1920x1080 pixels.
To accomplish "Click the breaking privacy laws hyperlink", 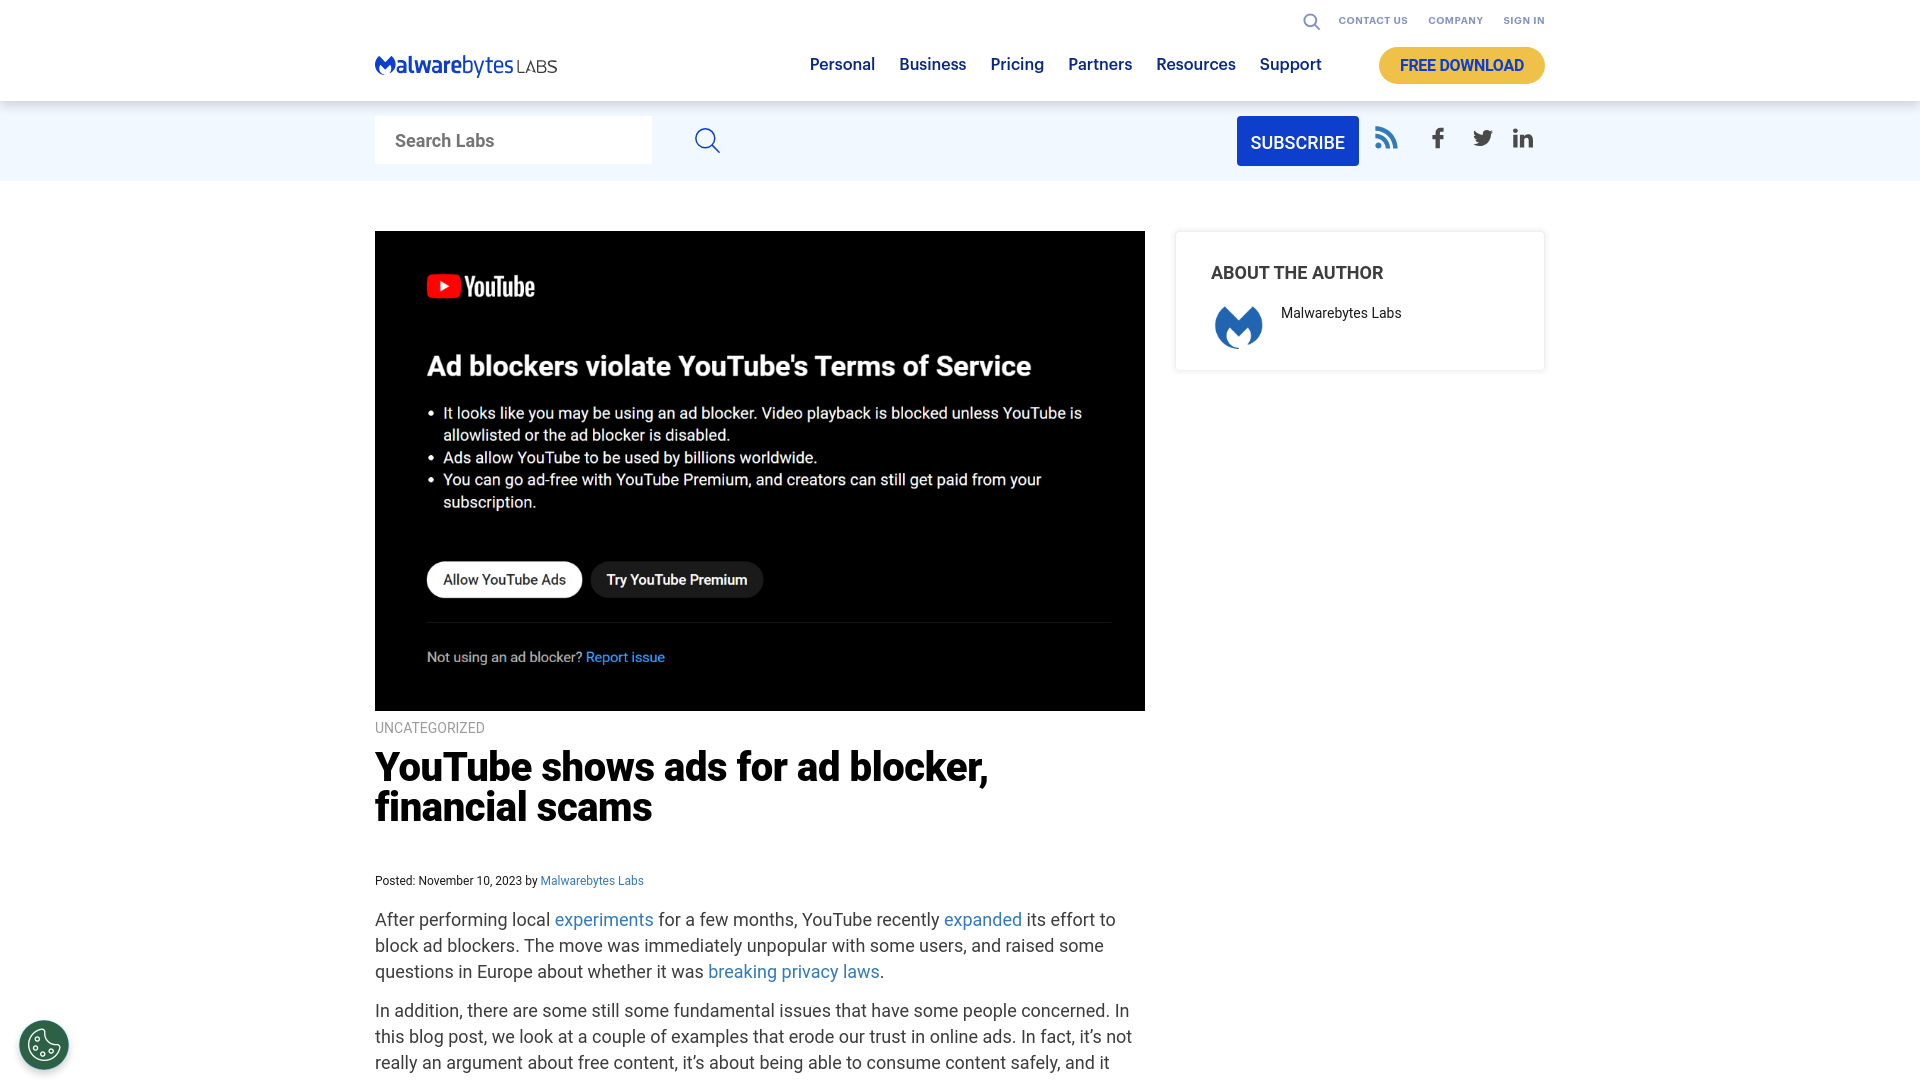I will (x=794, y=972).
